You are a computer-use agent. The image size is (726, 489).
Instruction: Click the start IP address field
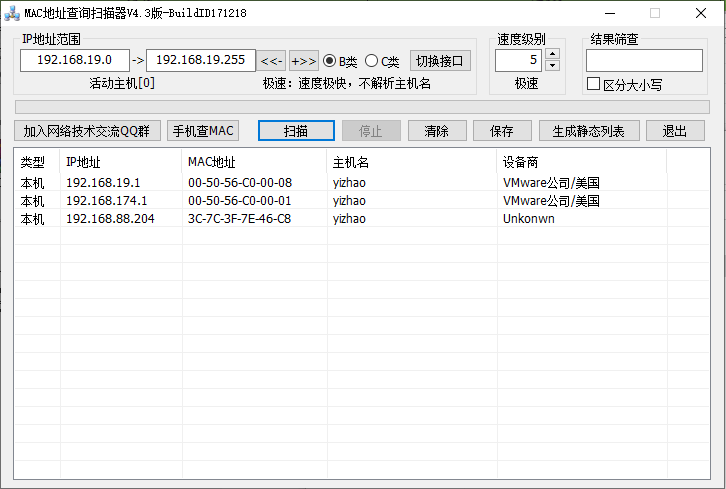(74, 61)
